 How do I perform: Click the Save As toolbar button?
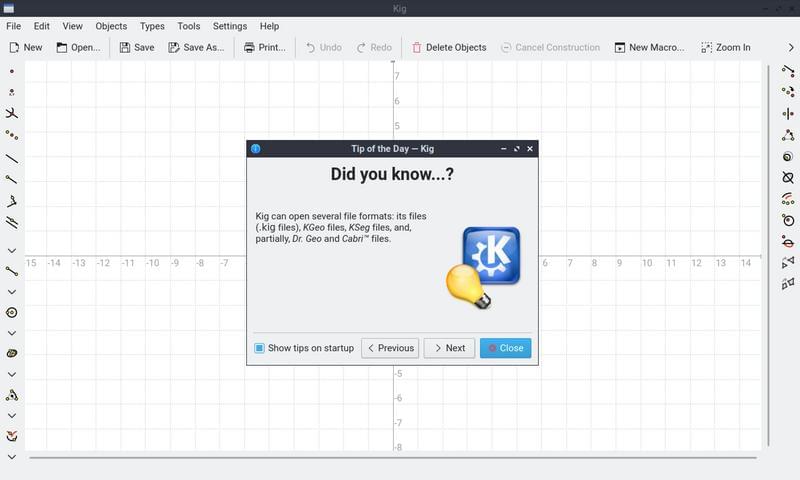click(x=196, y=47)
